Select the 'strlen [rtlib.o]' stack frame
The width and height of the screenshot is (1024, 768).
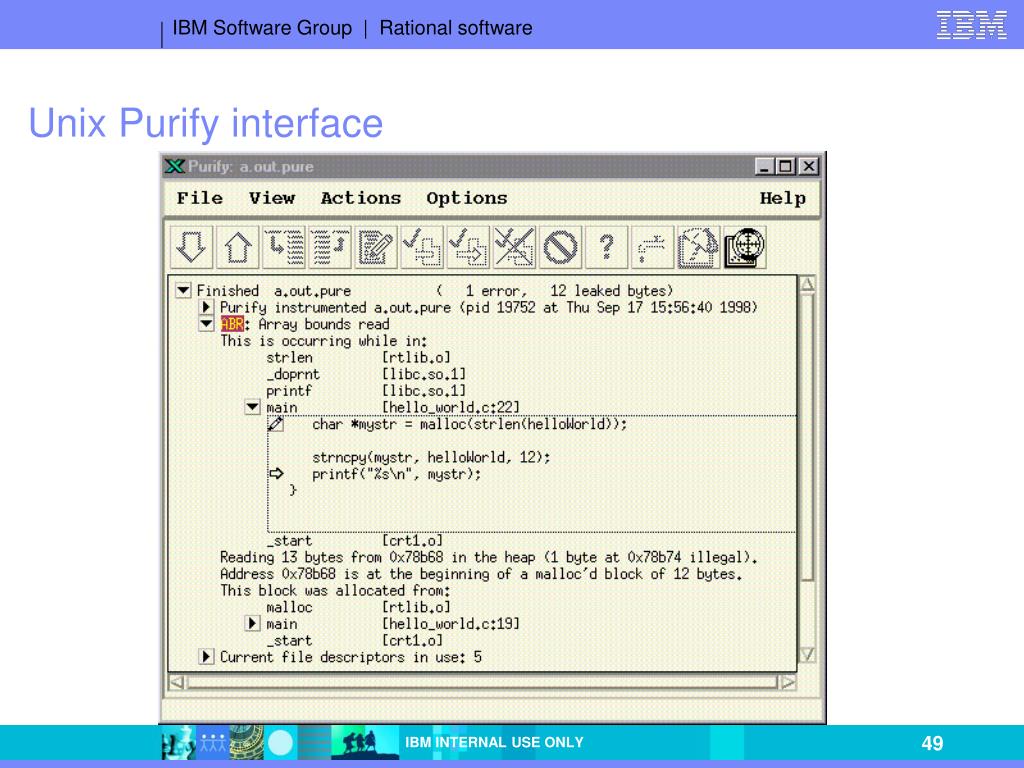[358, 358]
